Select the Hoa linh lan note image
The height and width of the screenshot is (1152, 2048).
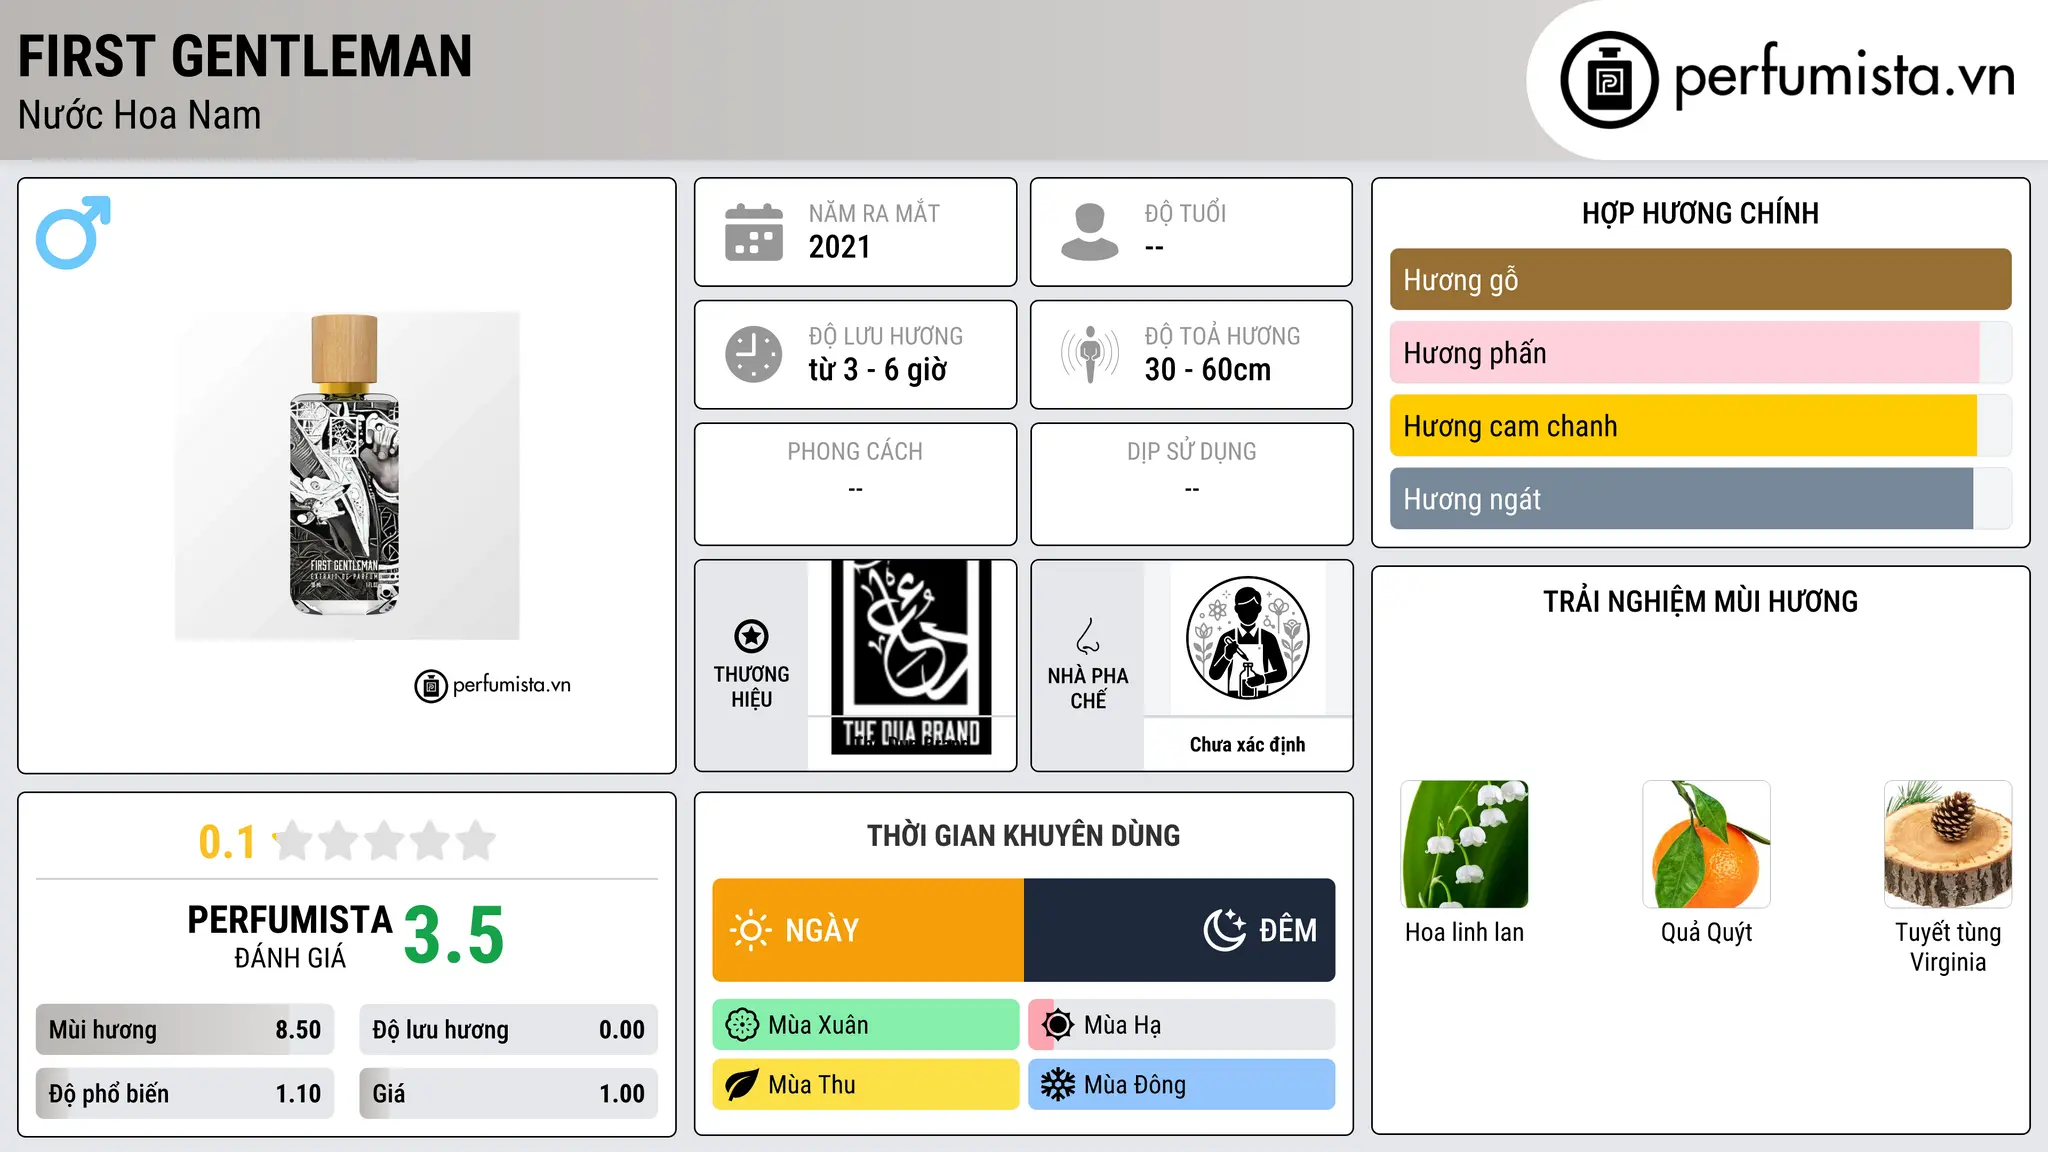(x=1465, y=844)
